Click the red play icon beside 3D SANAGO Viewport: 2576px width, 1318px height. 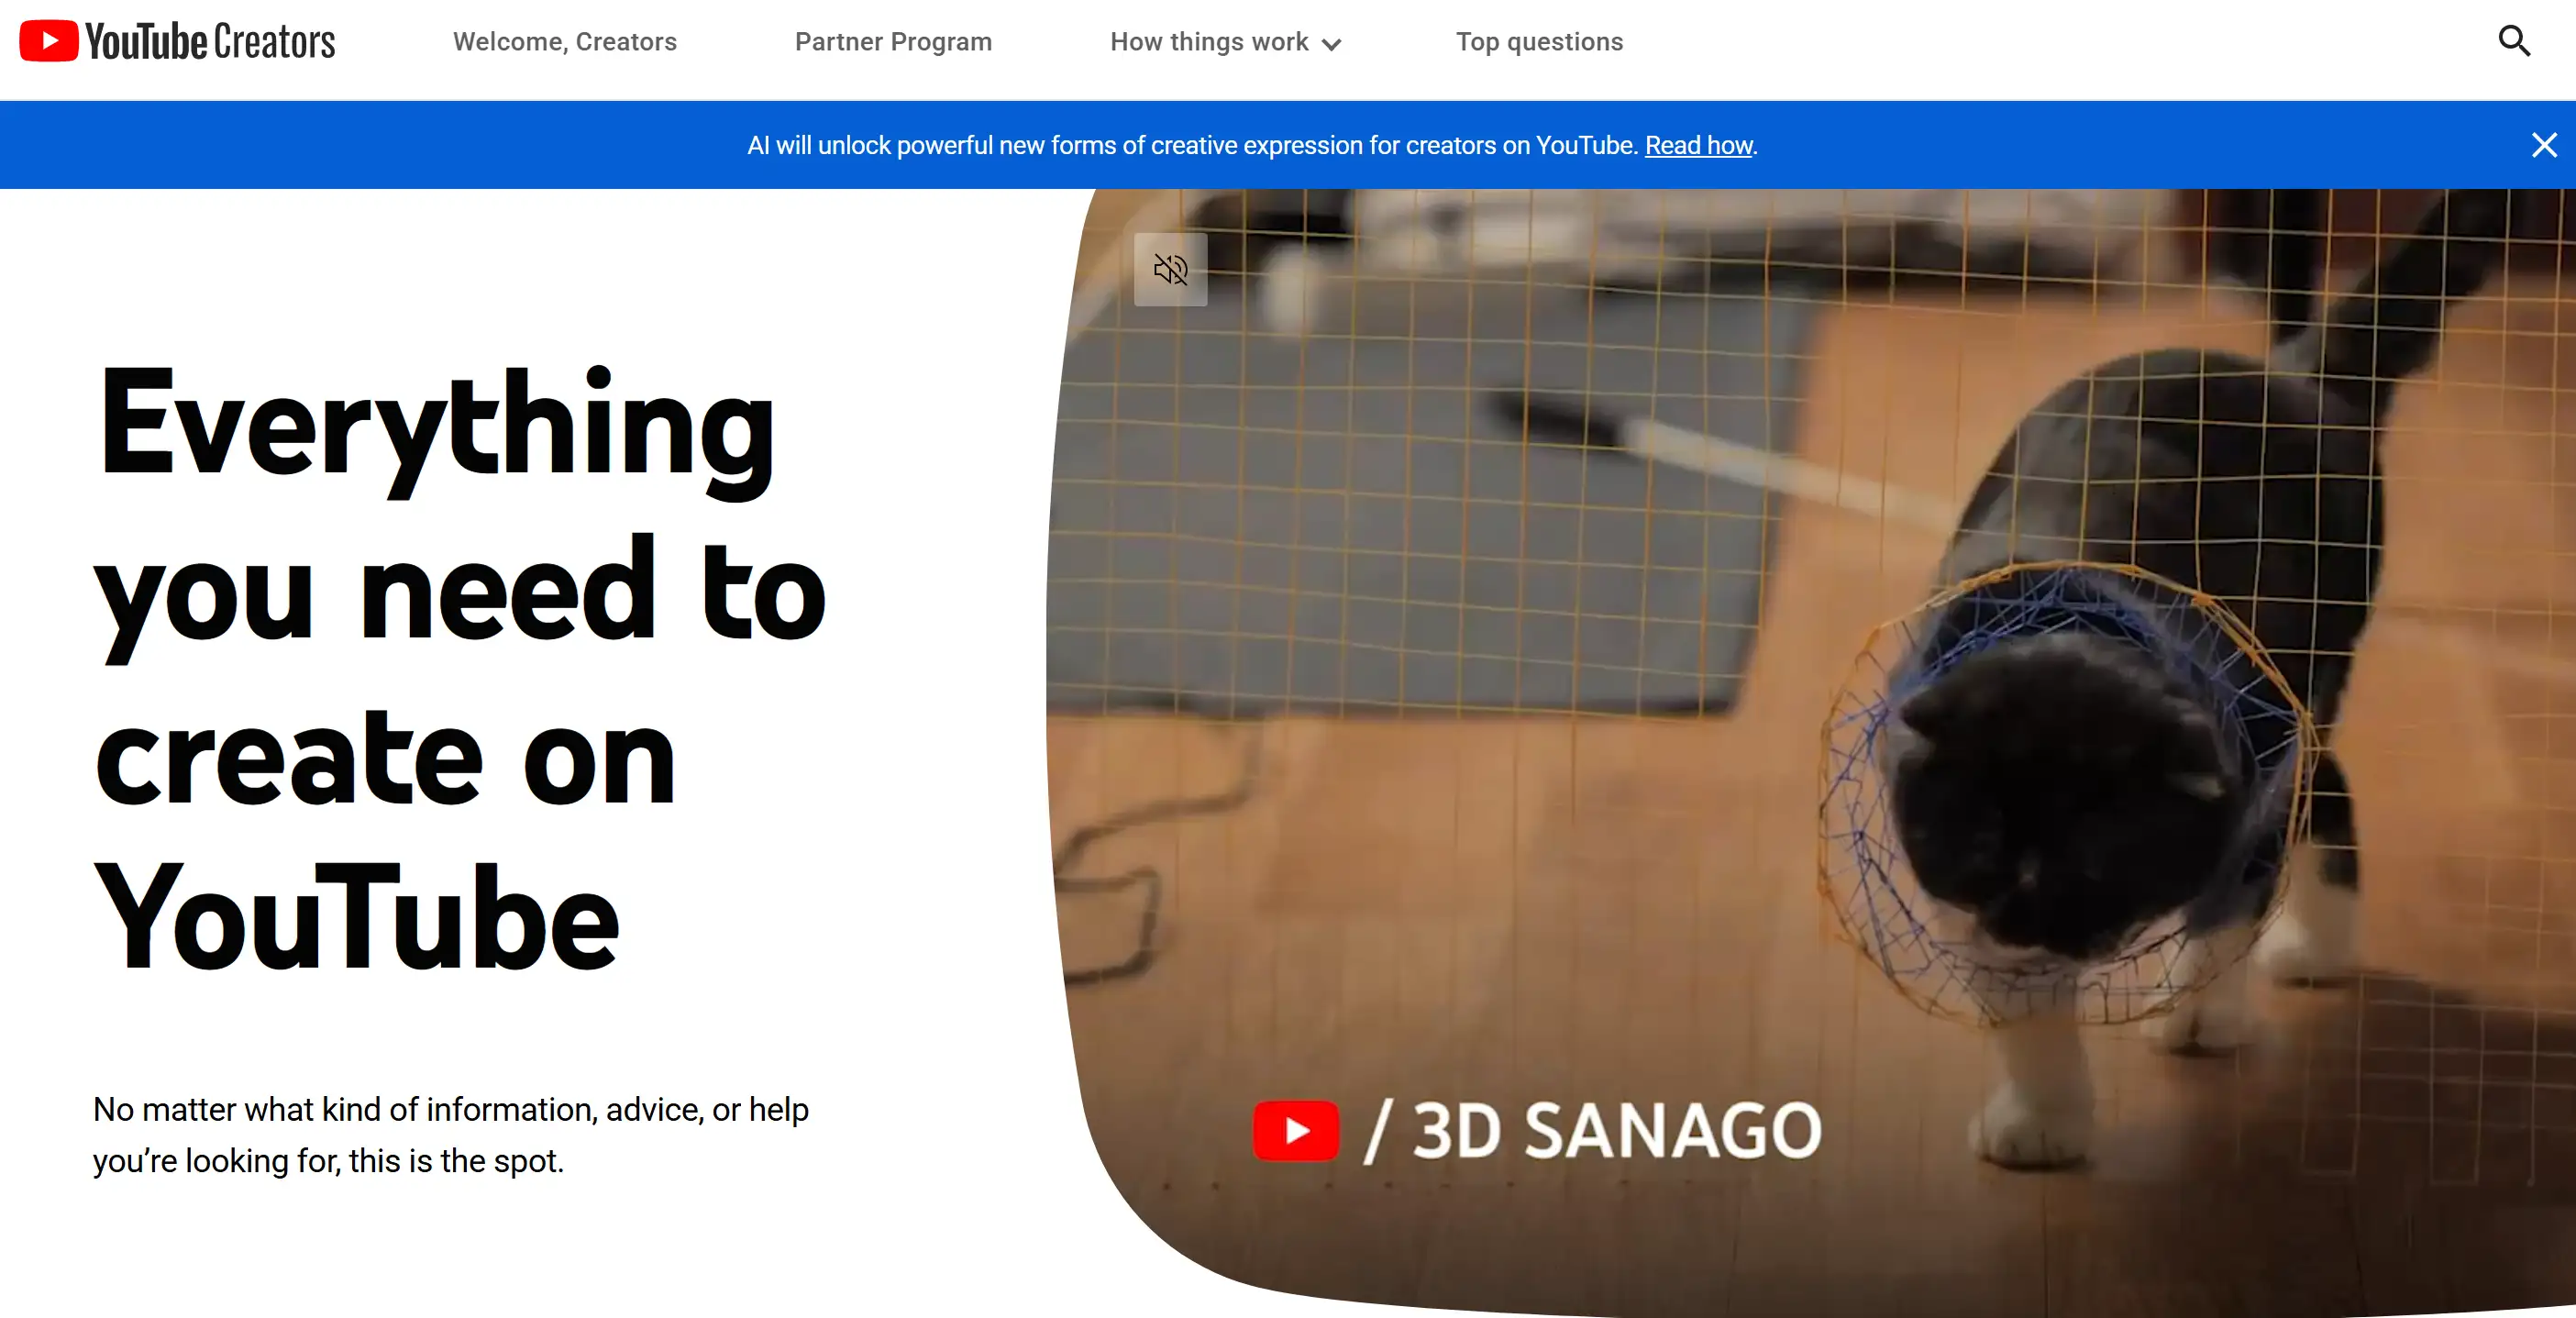[1295, 1131]
